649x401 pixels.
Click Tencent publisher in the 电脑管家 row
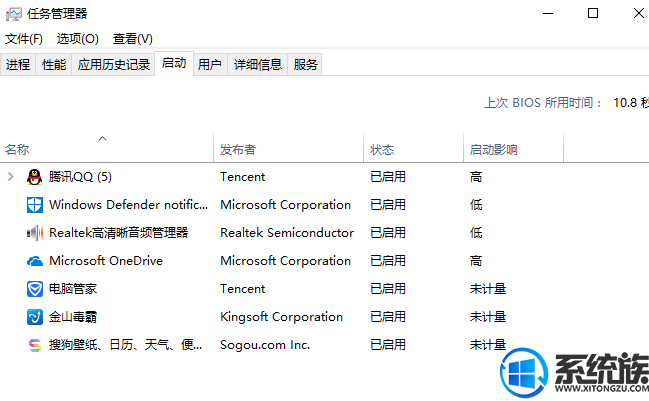click(x=243, y=289)
